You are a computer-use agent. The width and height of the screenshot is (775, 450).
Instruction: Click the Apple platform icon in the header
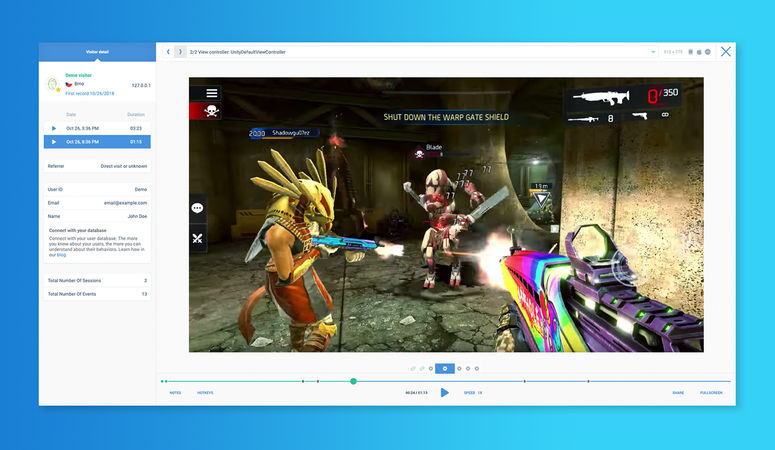pos(699,52)
